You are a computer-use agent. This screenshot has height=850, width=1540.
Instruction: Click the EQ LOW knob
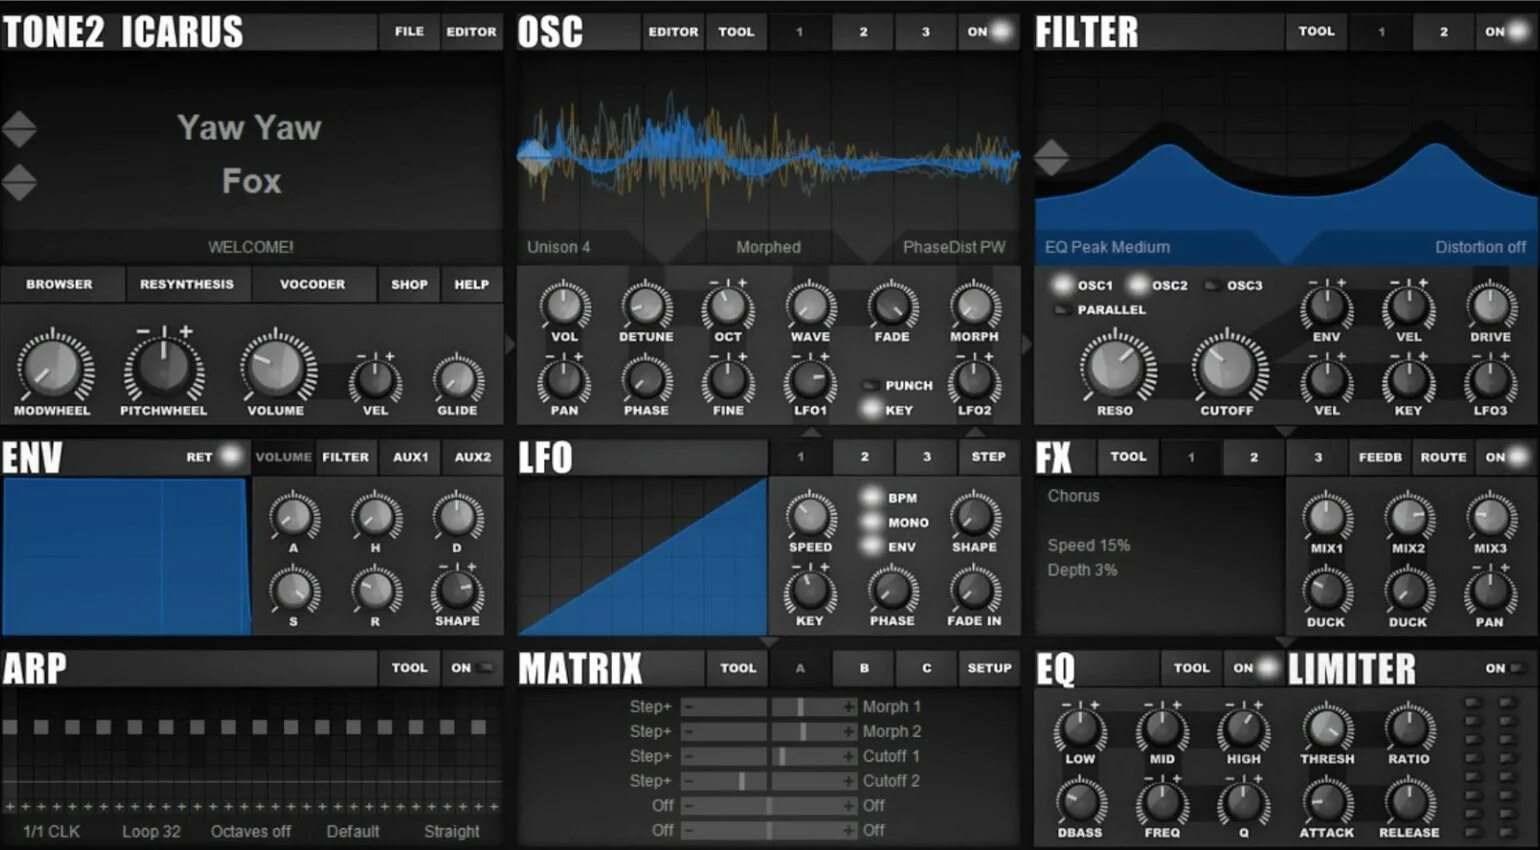coord(1080,728)
